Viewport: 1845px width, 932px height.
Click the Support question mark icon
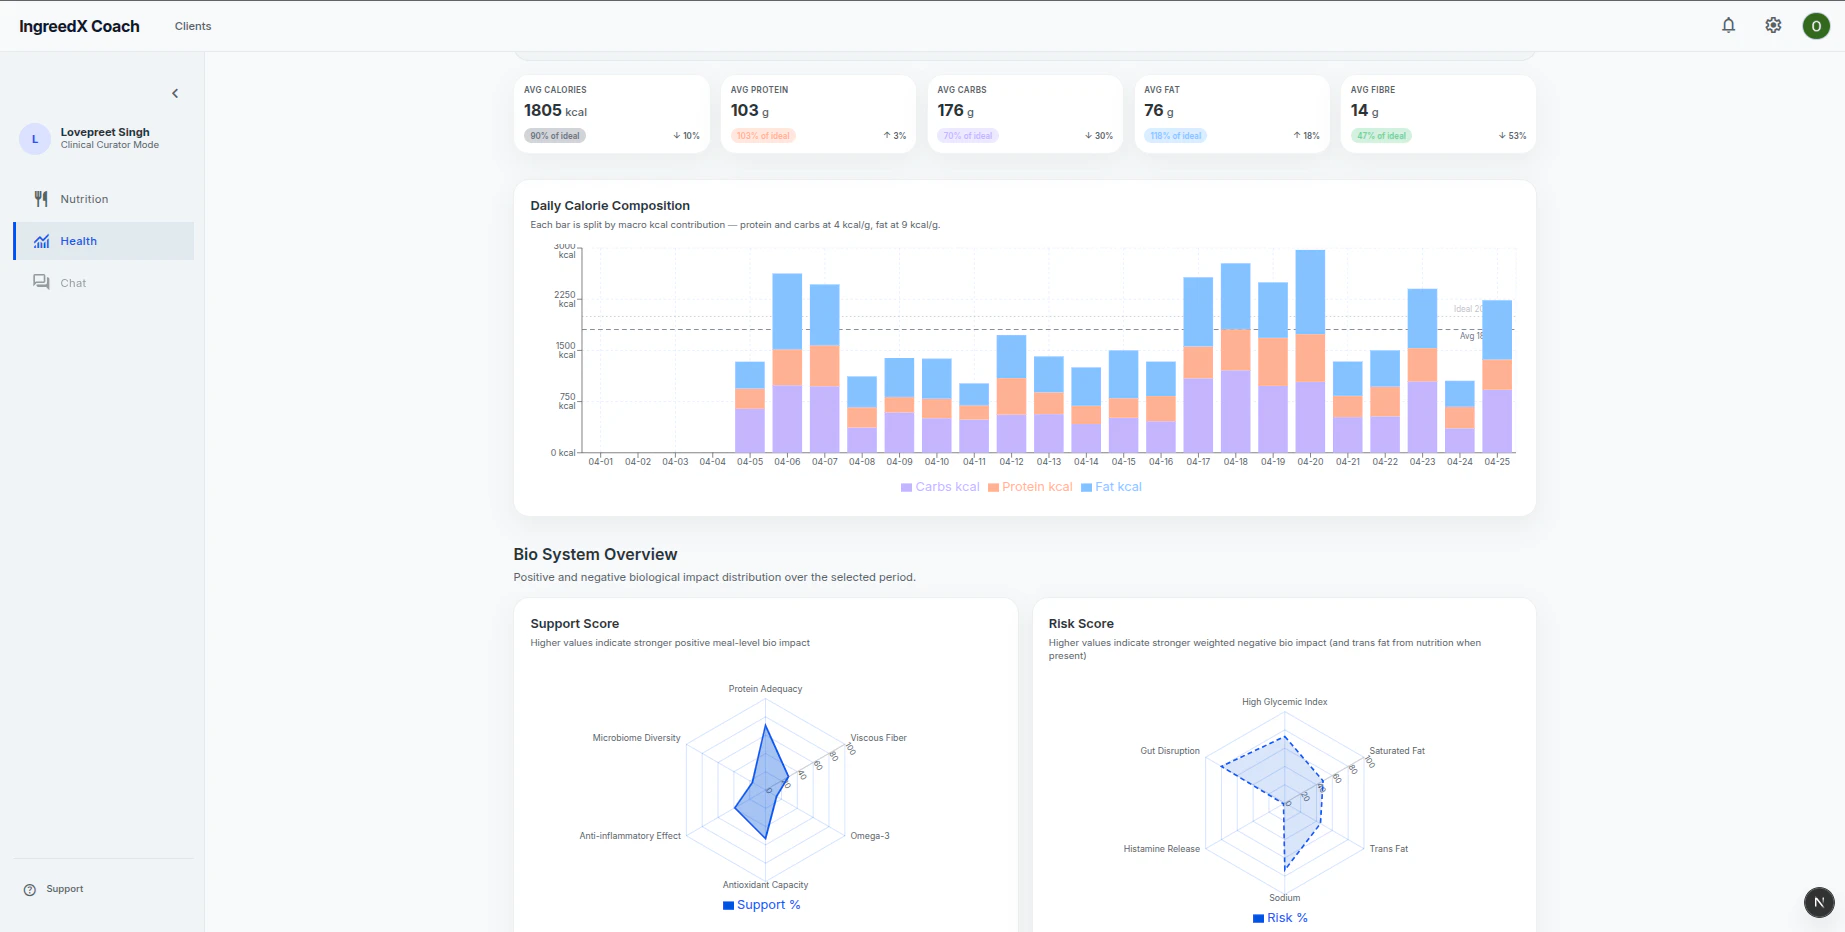click(x=30, y=890)
